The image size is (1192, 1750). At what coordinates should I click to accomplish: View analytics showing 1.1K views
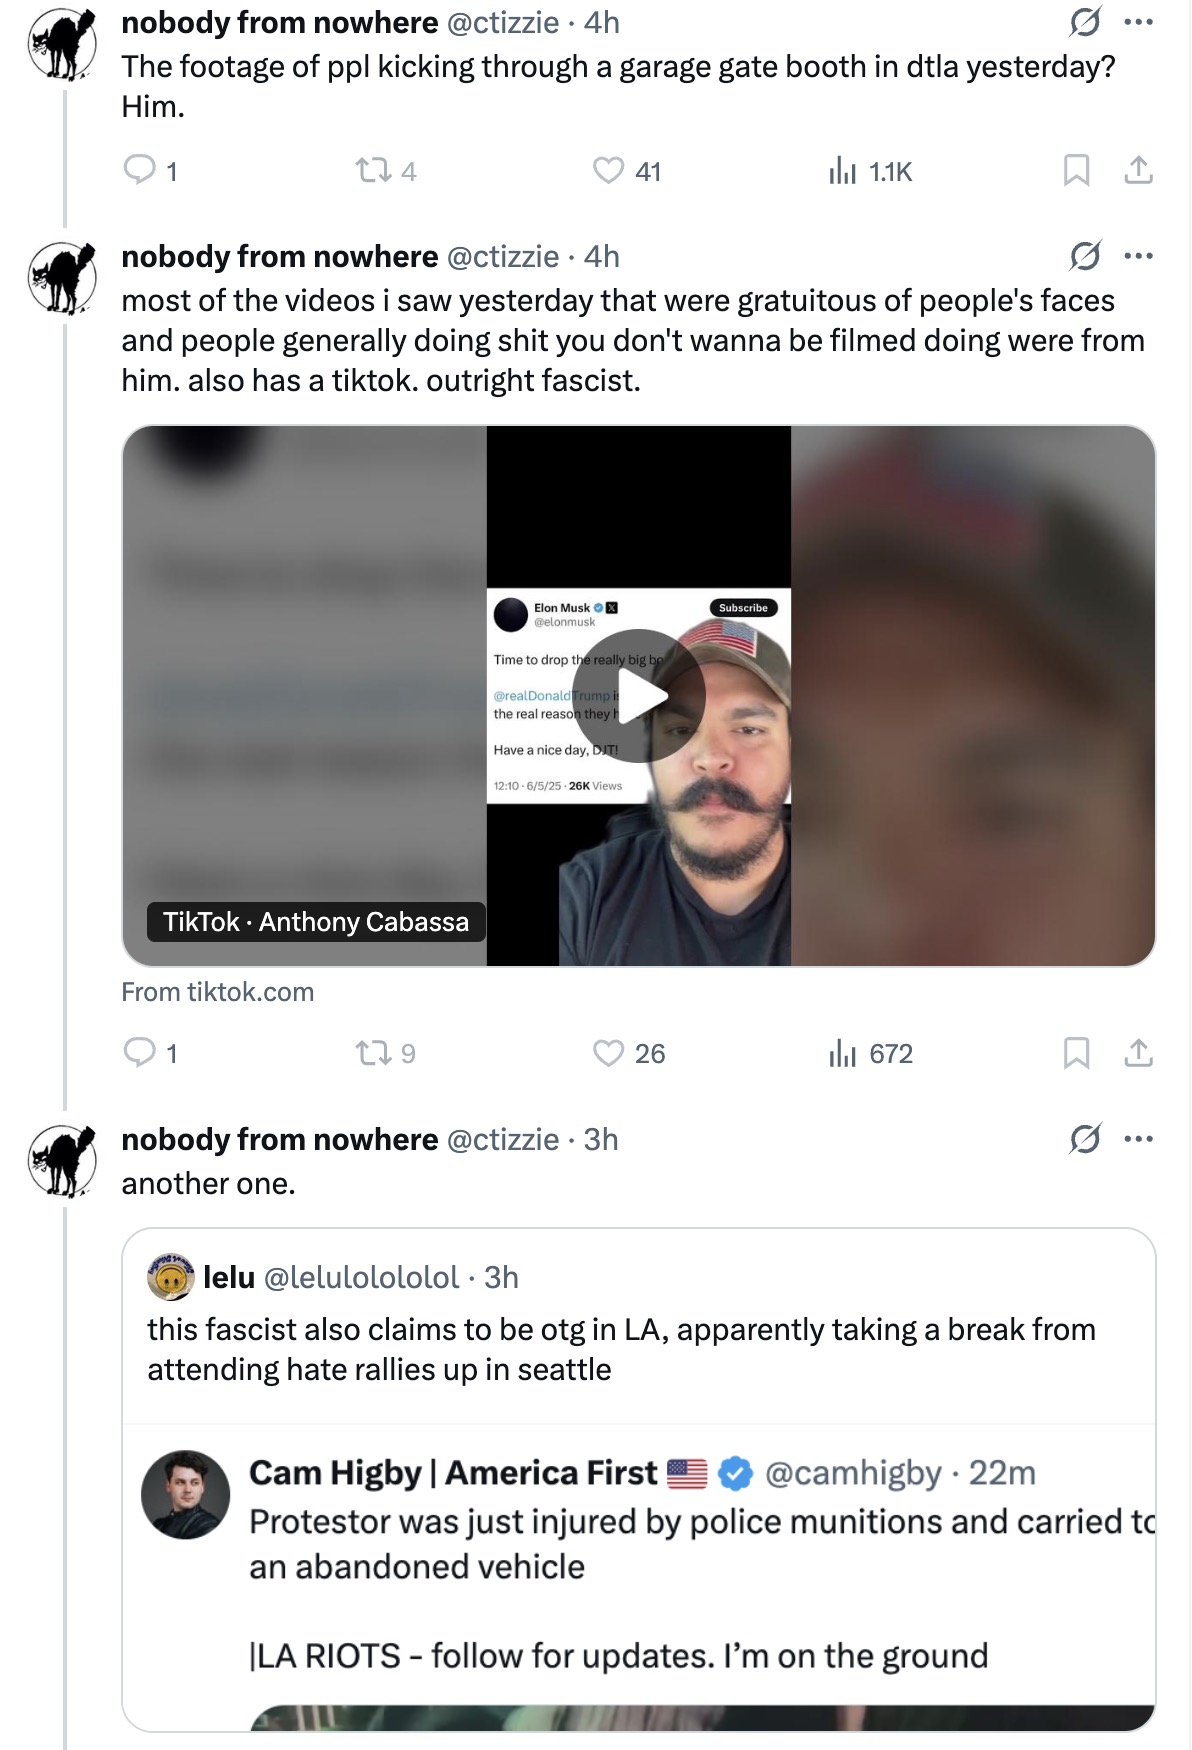tap(843, 172)
